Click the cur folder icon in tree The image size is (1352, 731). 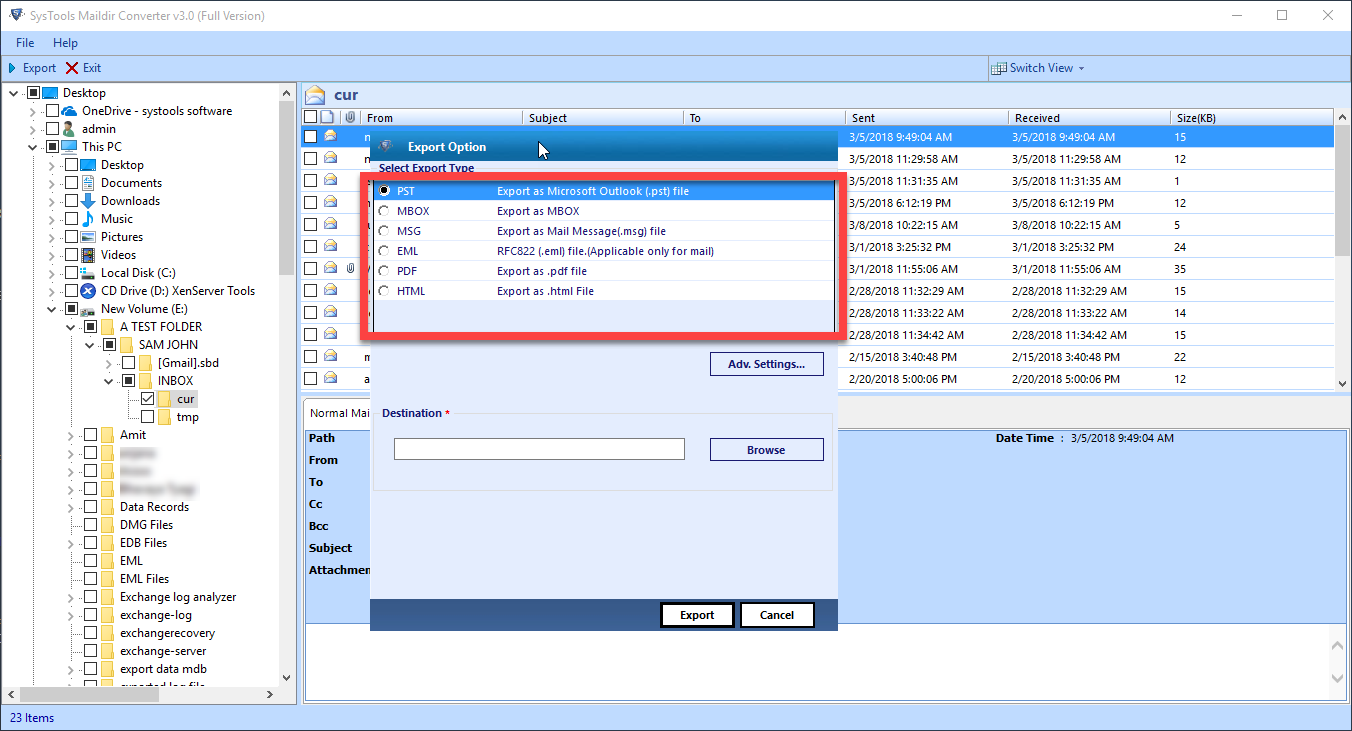pos(165,399)
